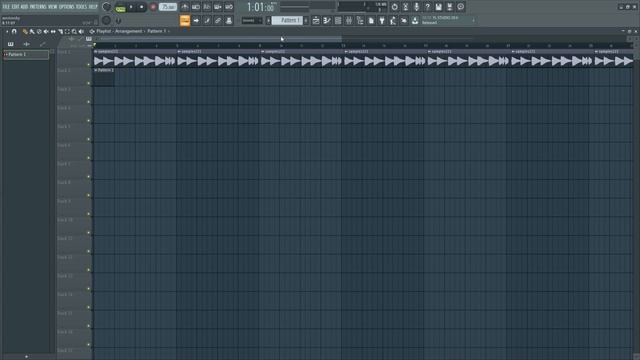
Task: Toggle blend recording overdub icon
Action: coord(218,7)
